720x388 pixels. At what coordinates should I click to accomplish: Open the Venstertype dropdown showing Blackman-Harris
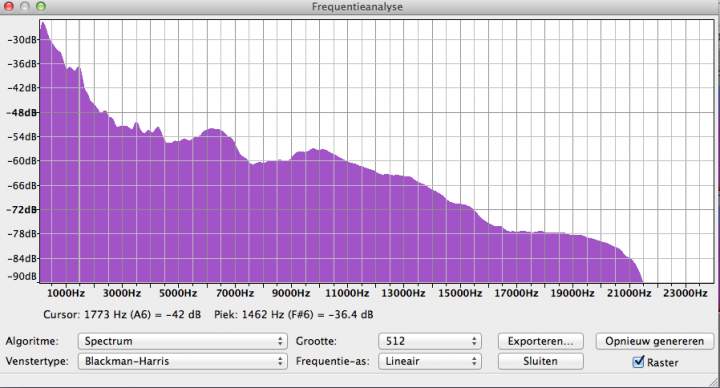coord(183,361)
